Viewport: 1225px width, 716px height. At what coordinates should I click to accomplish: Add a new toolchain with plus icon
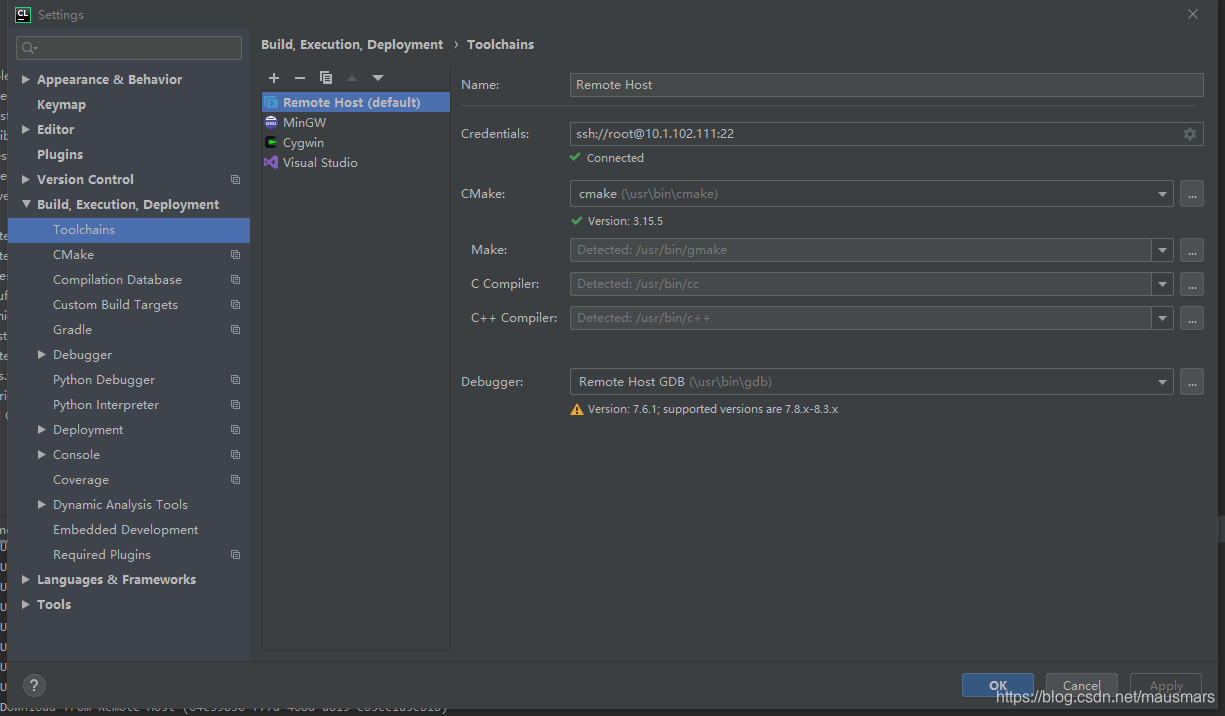(x=274, y=78)
